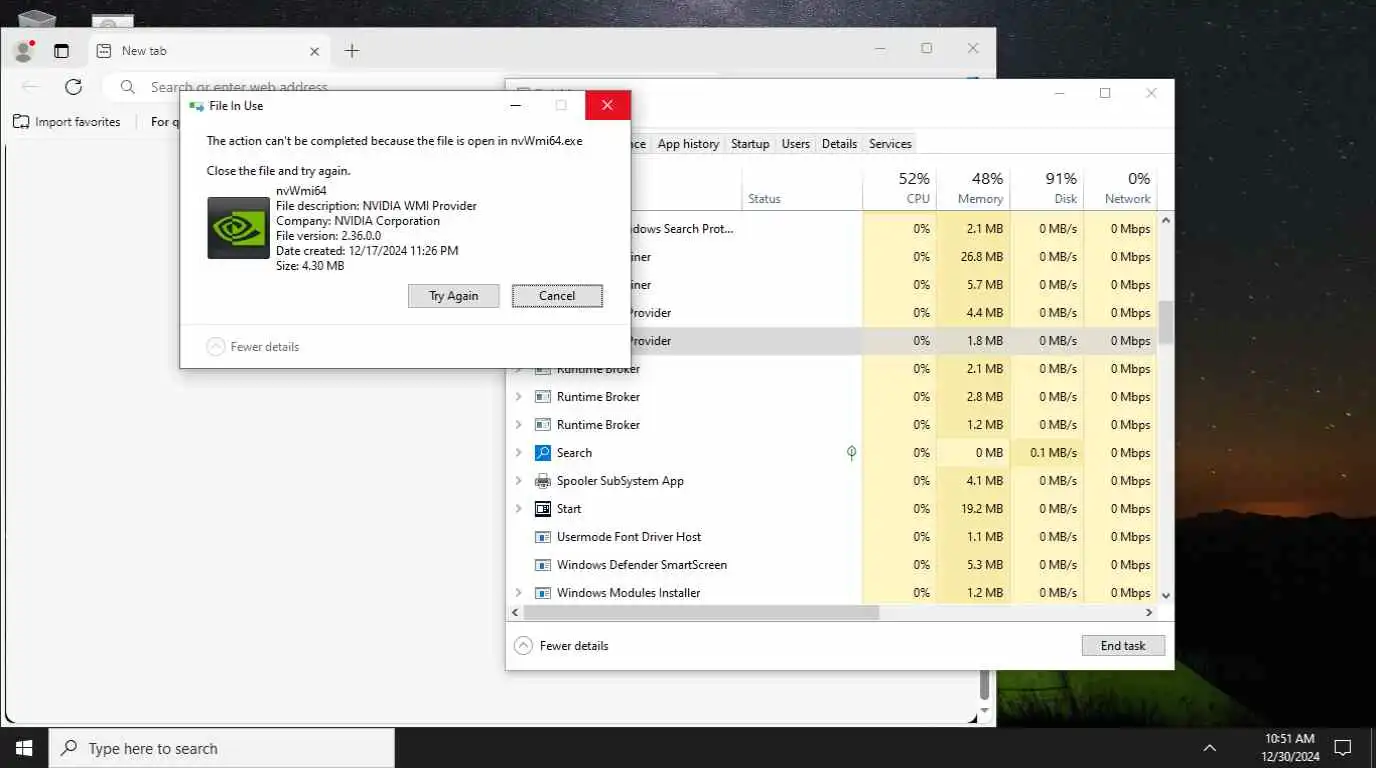Expand the Start process group
This screenshot has height=768, width=1376.
518,509
